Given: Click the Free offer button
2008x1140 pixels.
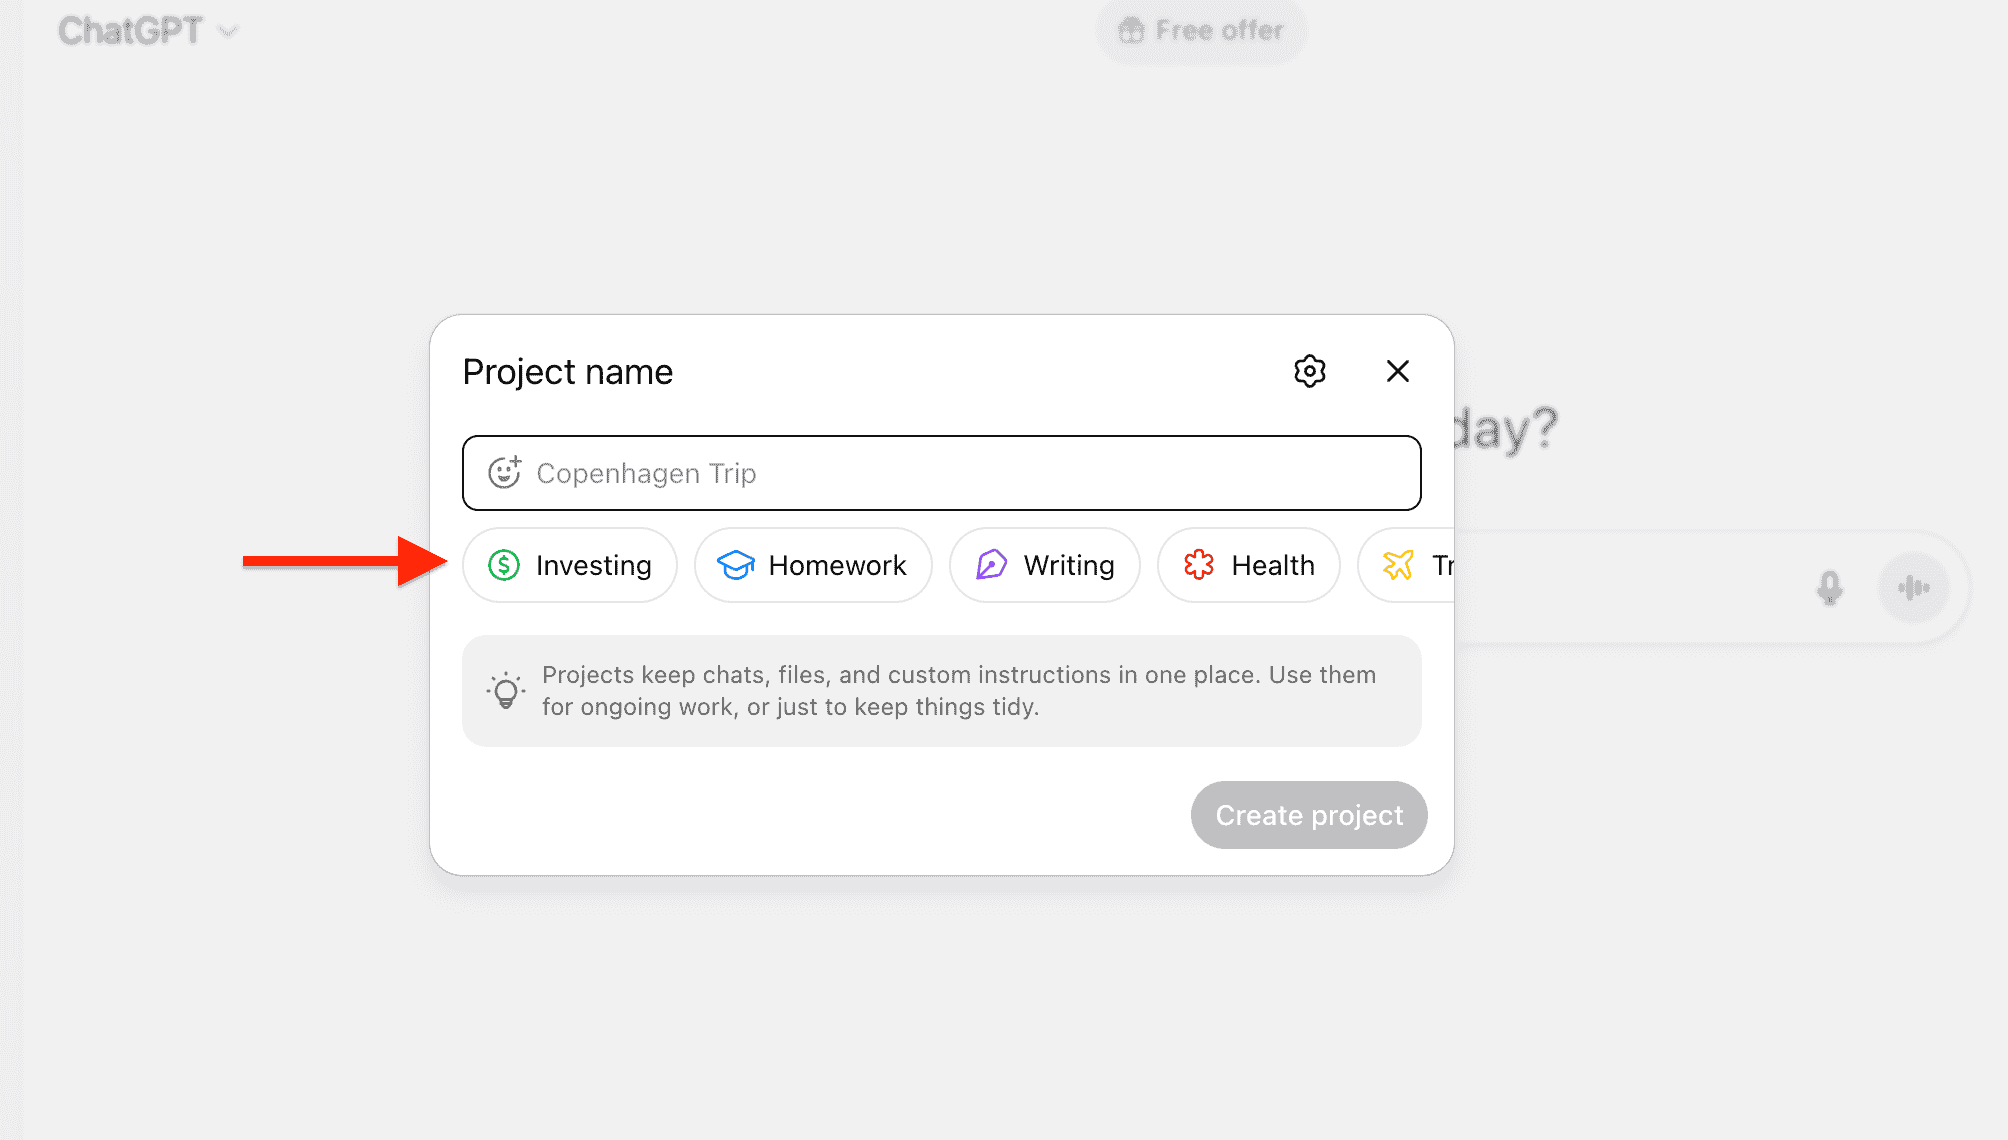Looking at the screenshot, I should pos(1200,31).
